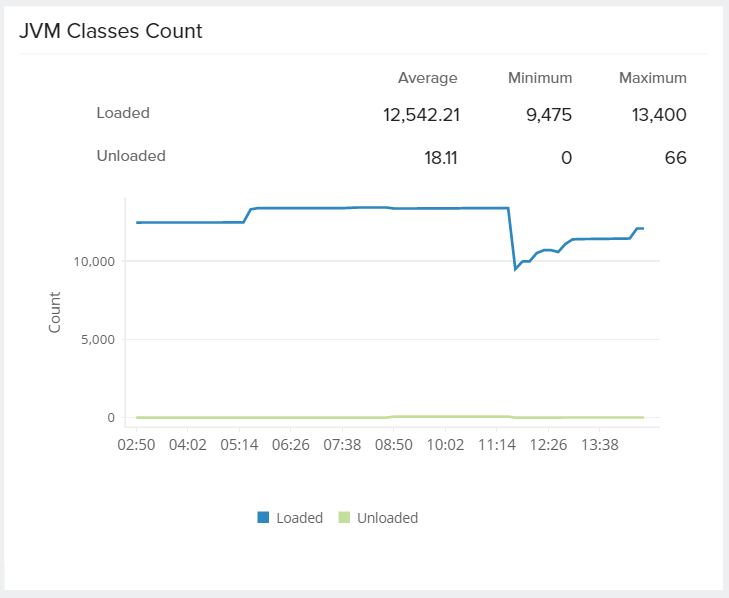
Task: Click the Loaded row label in table
Action: pos(123,113)
